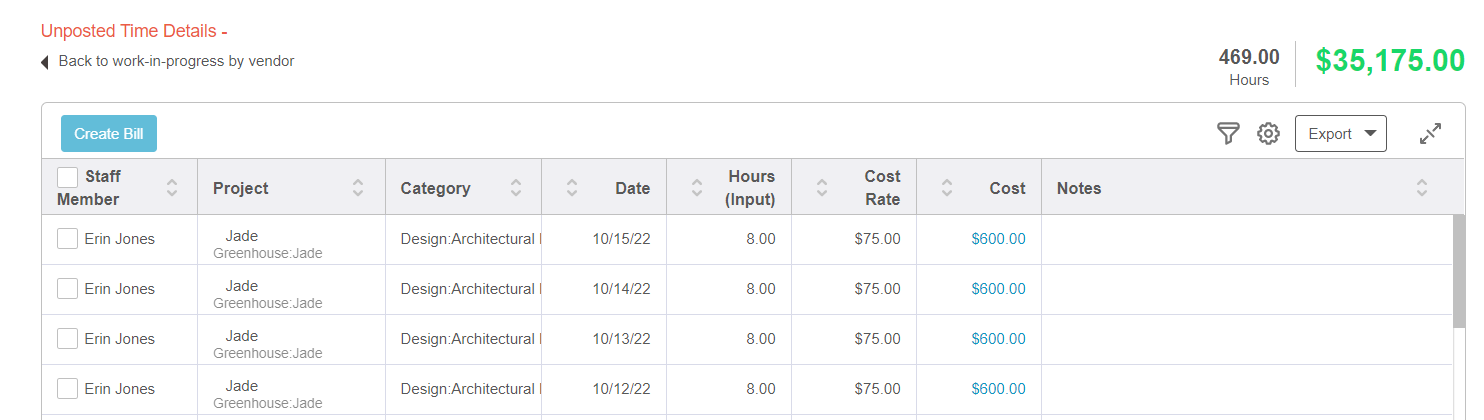Click Jade project in 10/14/22 row

point(242,286)
